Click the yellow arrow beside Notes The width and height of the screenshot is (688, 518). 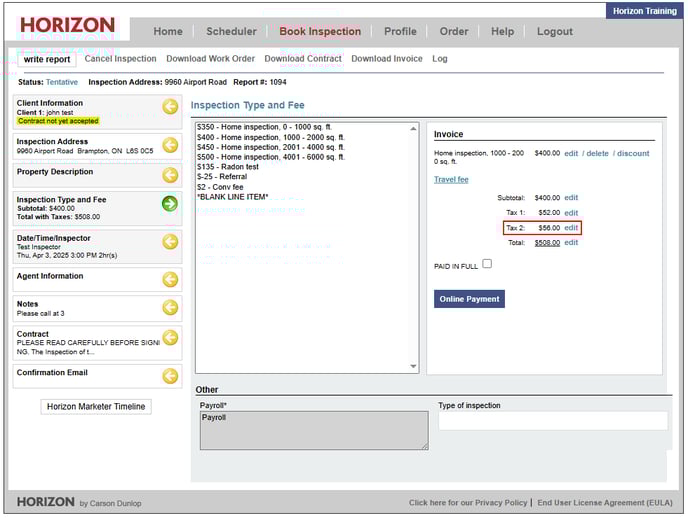click(x=170, y=307)
